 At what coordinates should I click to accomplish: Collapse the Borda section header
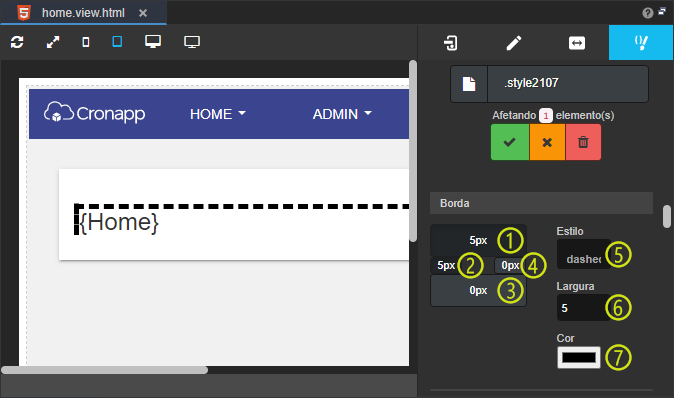pyautogui.click(x=541, y=203)
